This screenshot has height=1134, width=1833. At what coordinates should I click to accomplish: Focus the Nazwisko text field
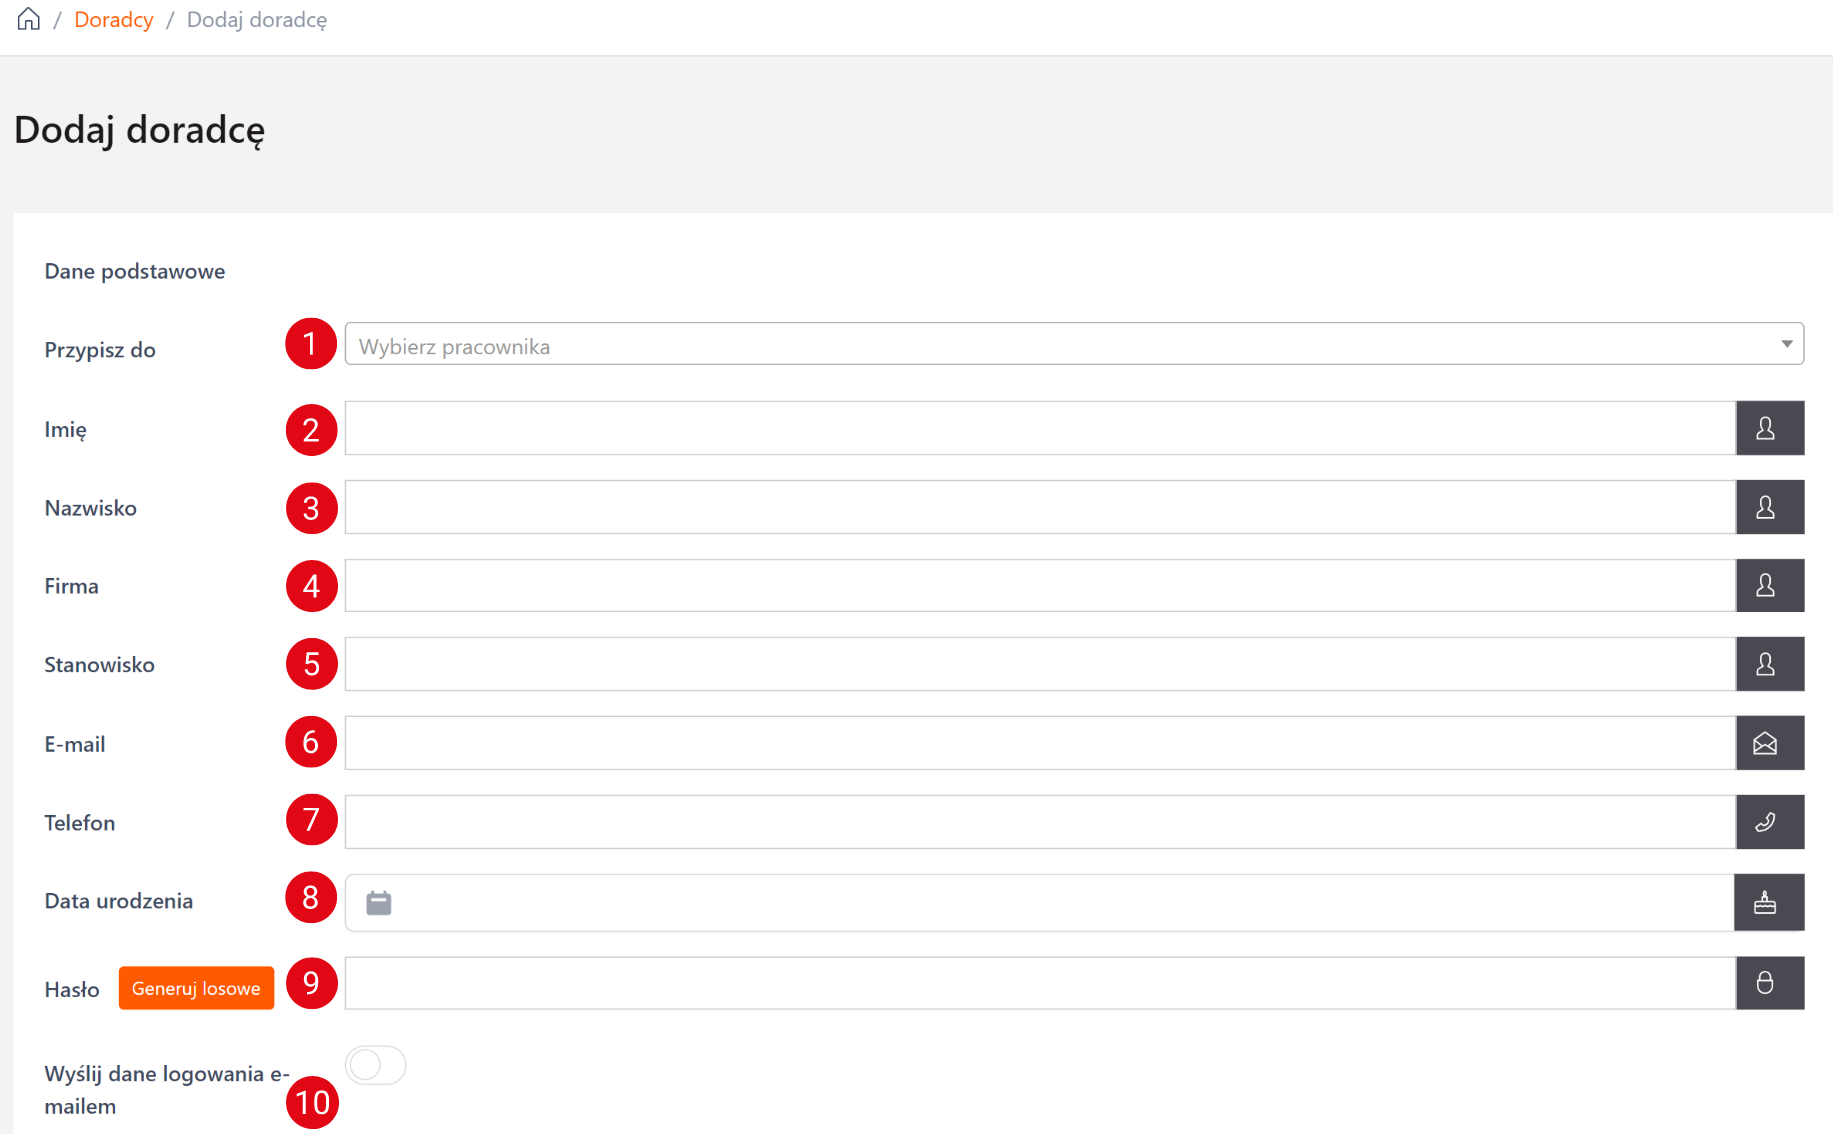1040,508
